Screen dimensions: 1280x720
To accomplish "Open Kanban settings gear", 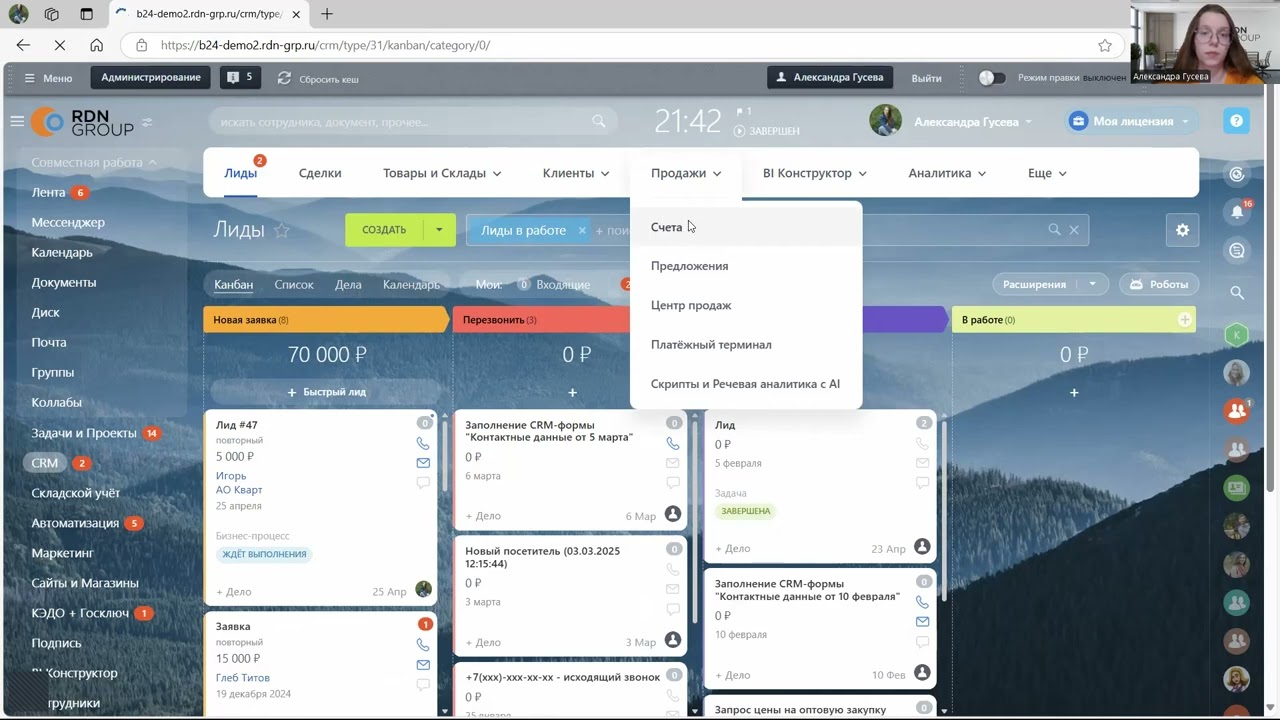I will click(x=1182, y=230).
